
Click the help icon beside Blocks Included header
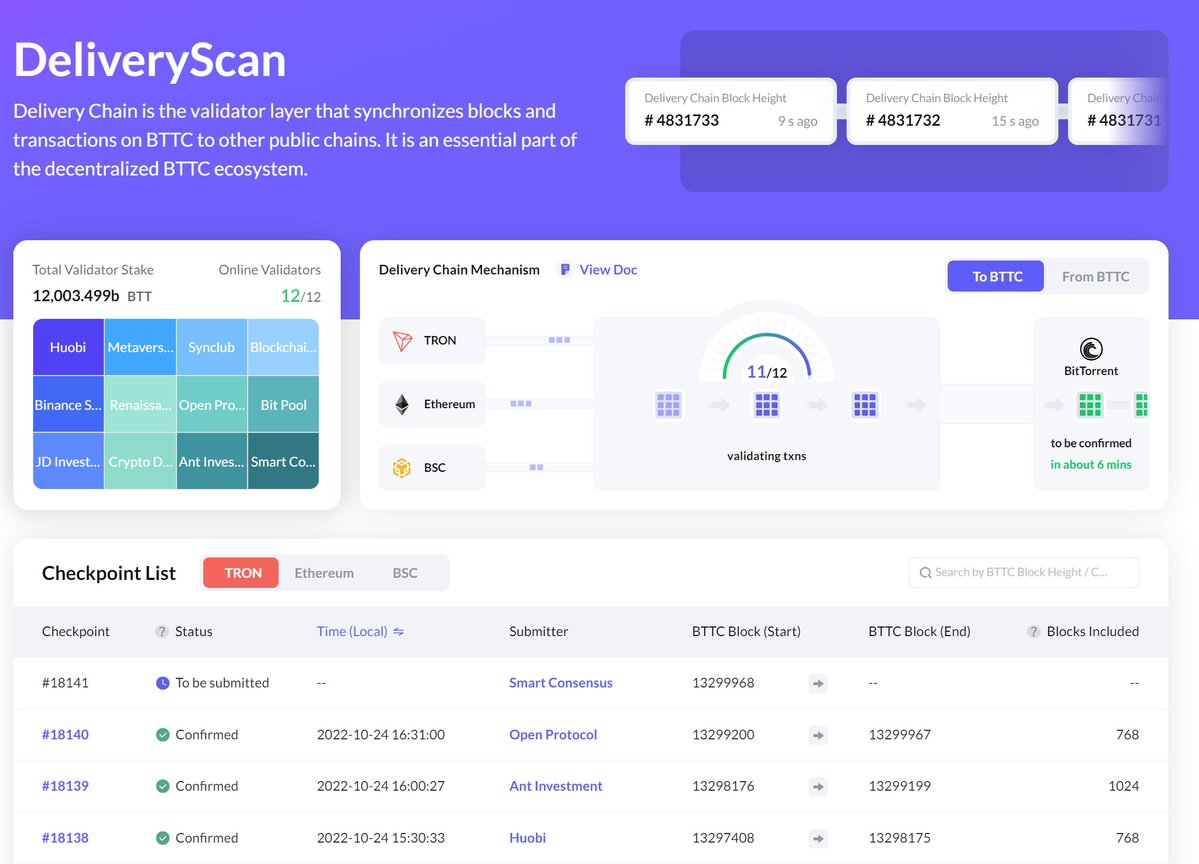(1033, 632)
